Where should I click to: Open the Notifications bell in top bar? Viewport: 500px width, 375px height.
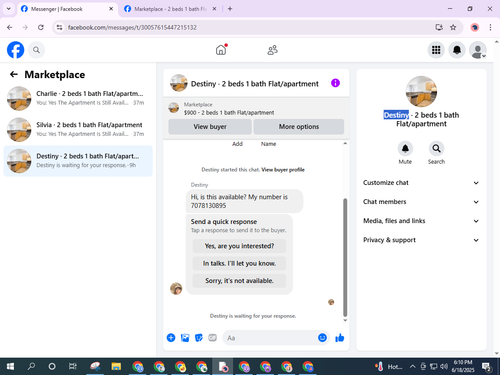(x=457, y=50)
